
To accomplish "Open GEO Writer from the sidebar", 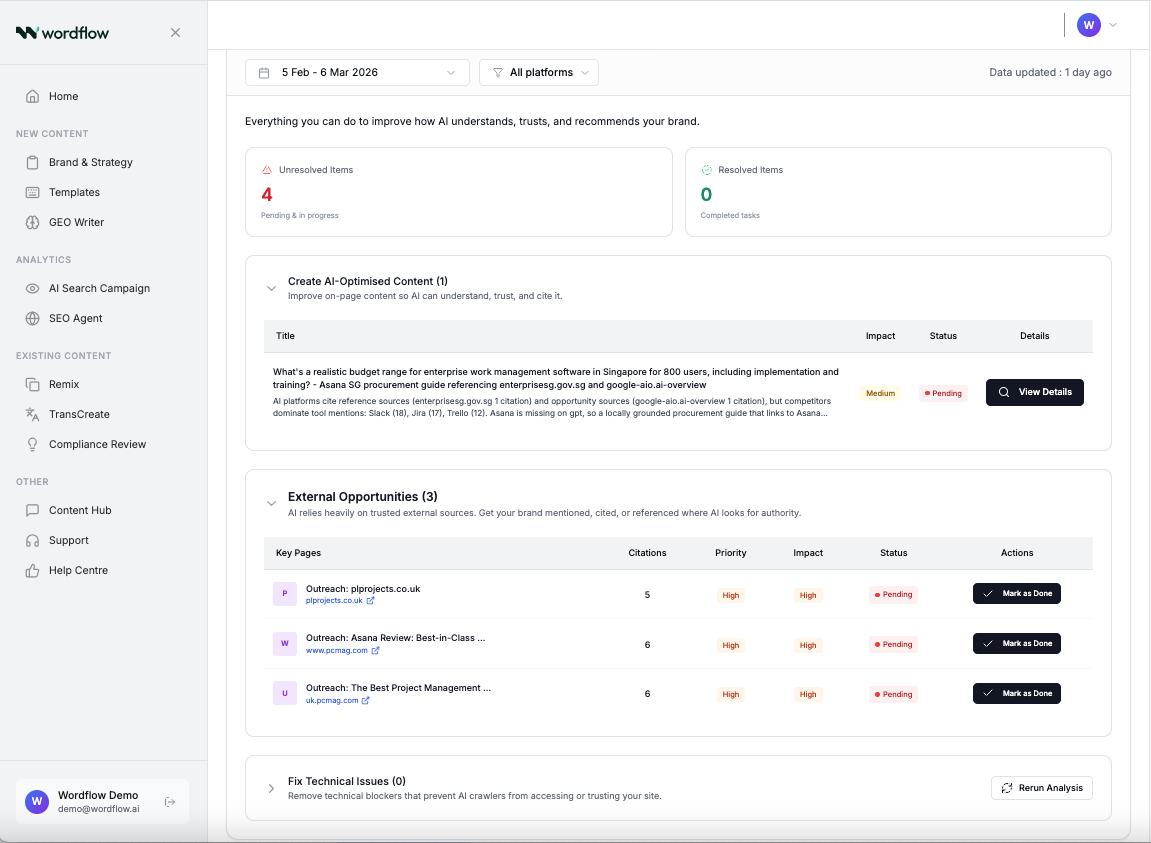I will [76, 222].
